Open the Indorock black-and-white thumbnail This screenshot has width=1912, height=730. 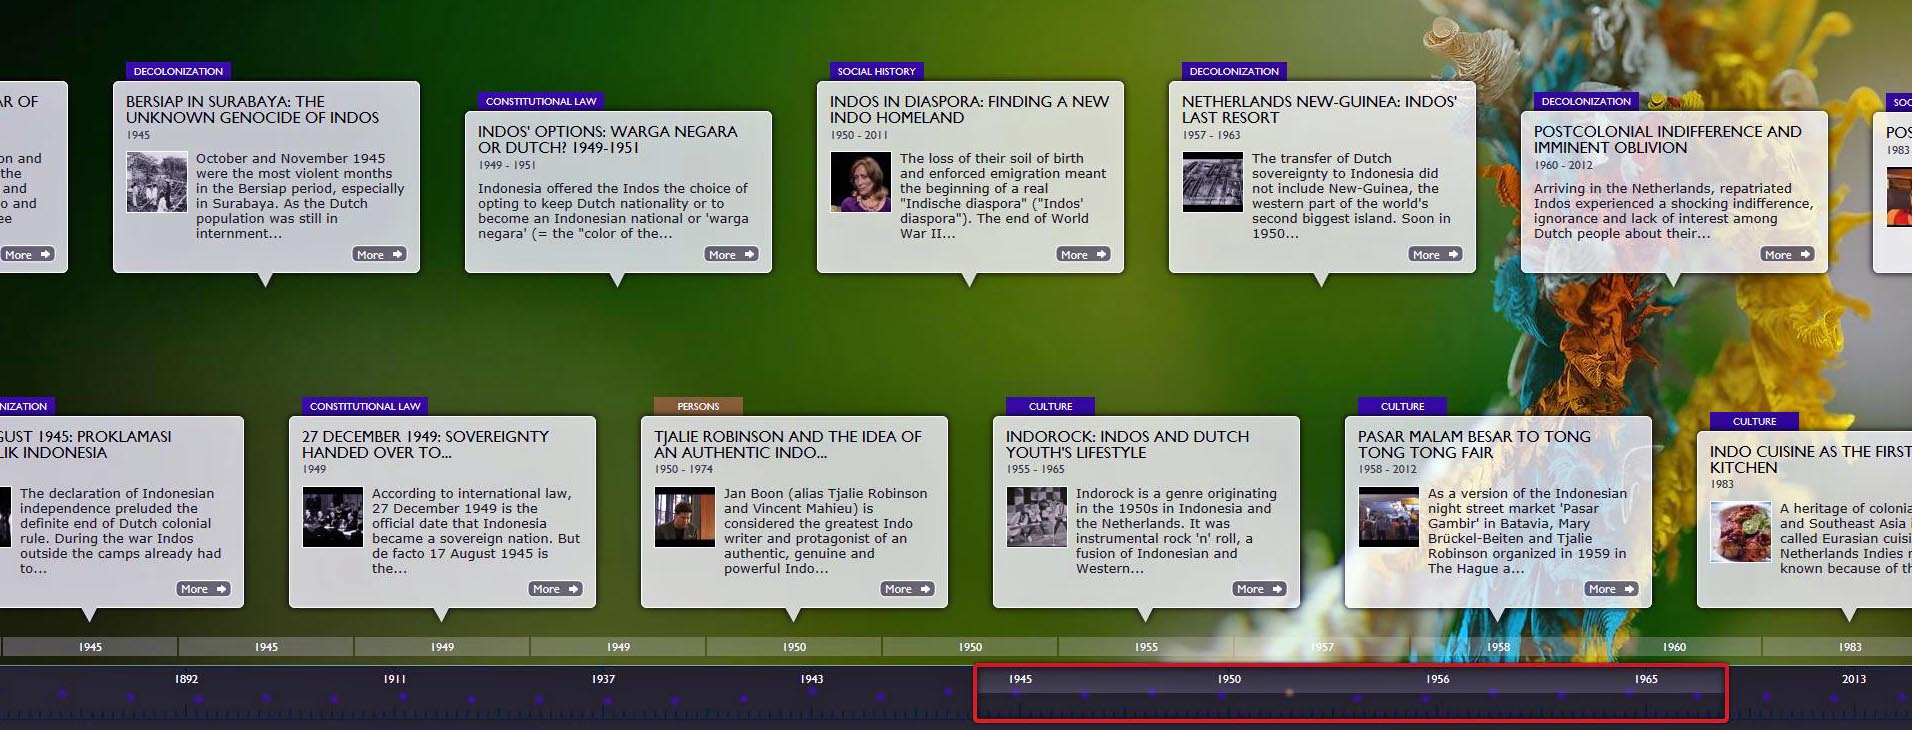click(x=1036, y=517)
